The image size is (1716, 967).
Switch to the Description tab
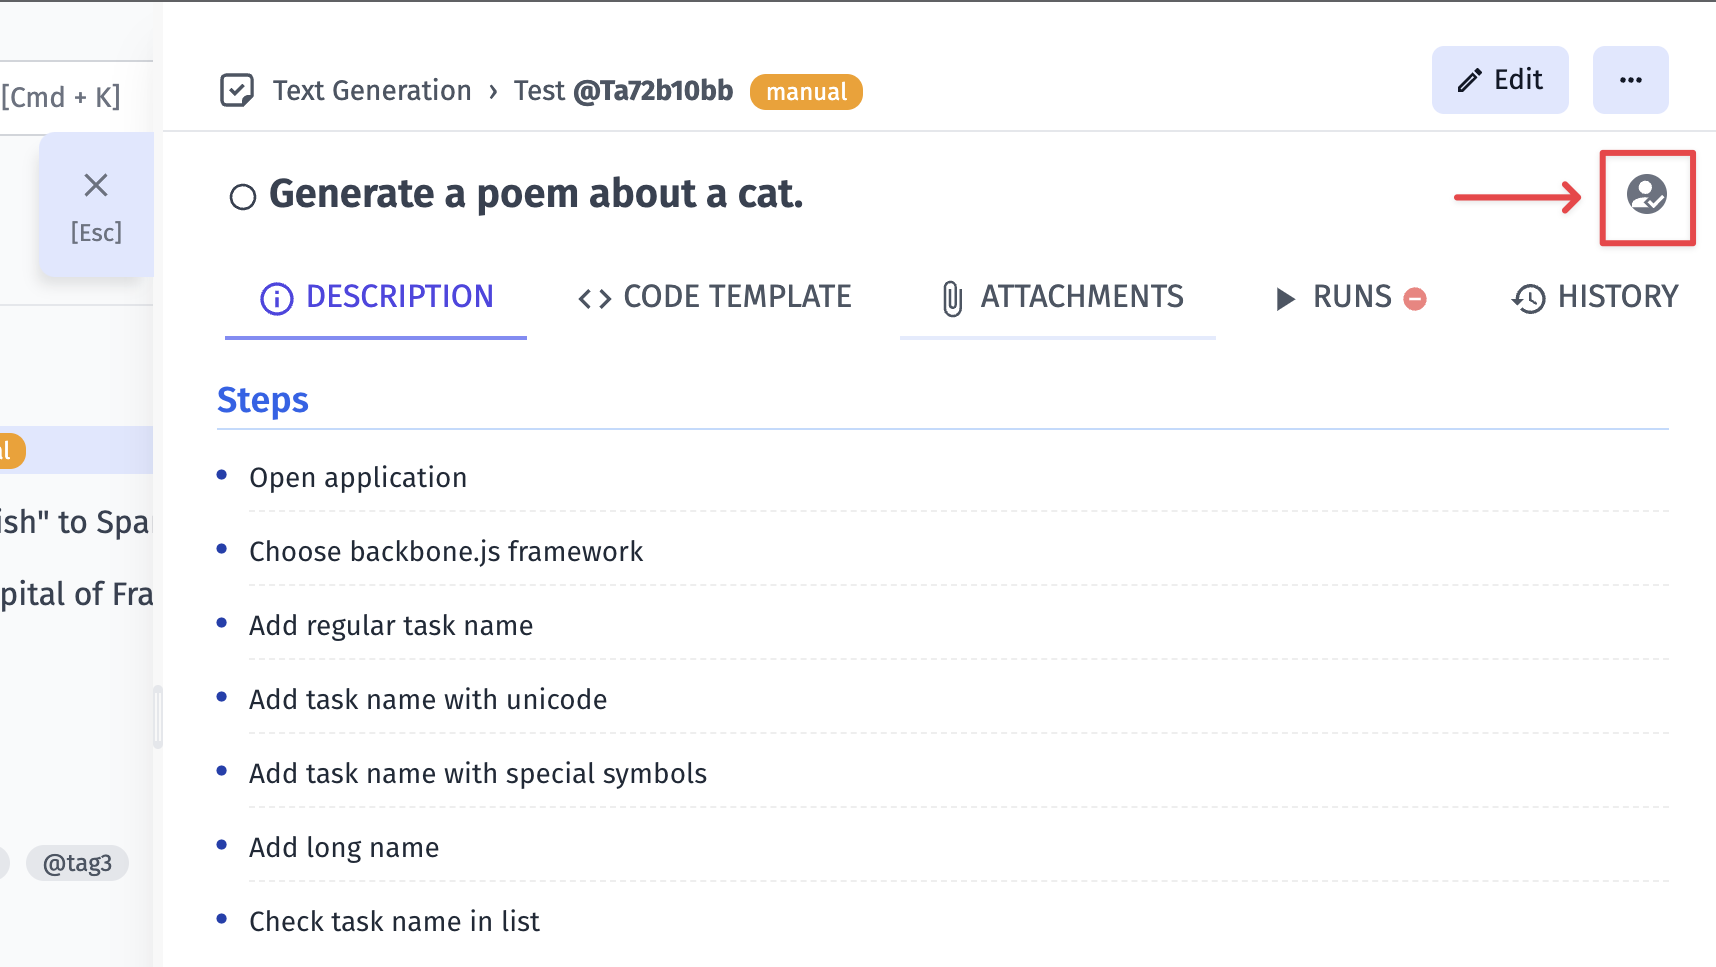[376, 297]
